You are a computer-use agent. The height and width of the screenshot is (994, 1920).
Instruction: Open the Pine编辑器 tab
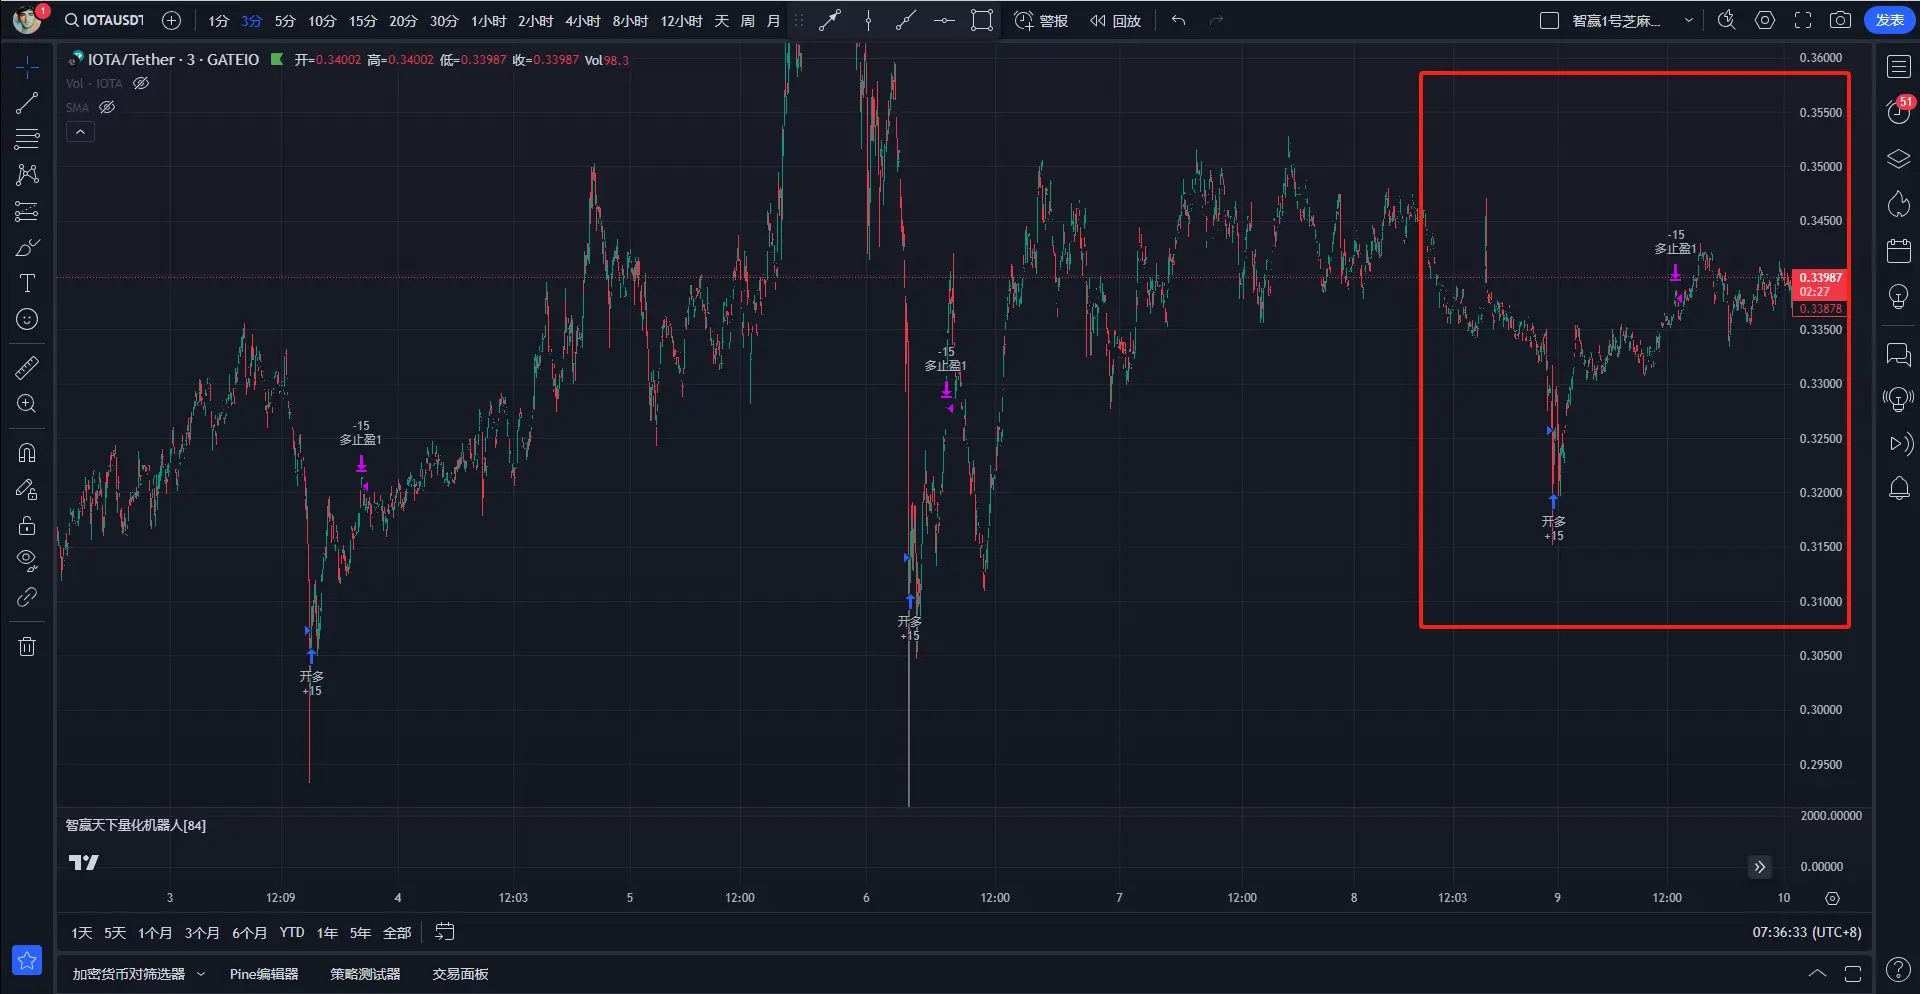(x=264, y=974)
